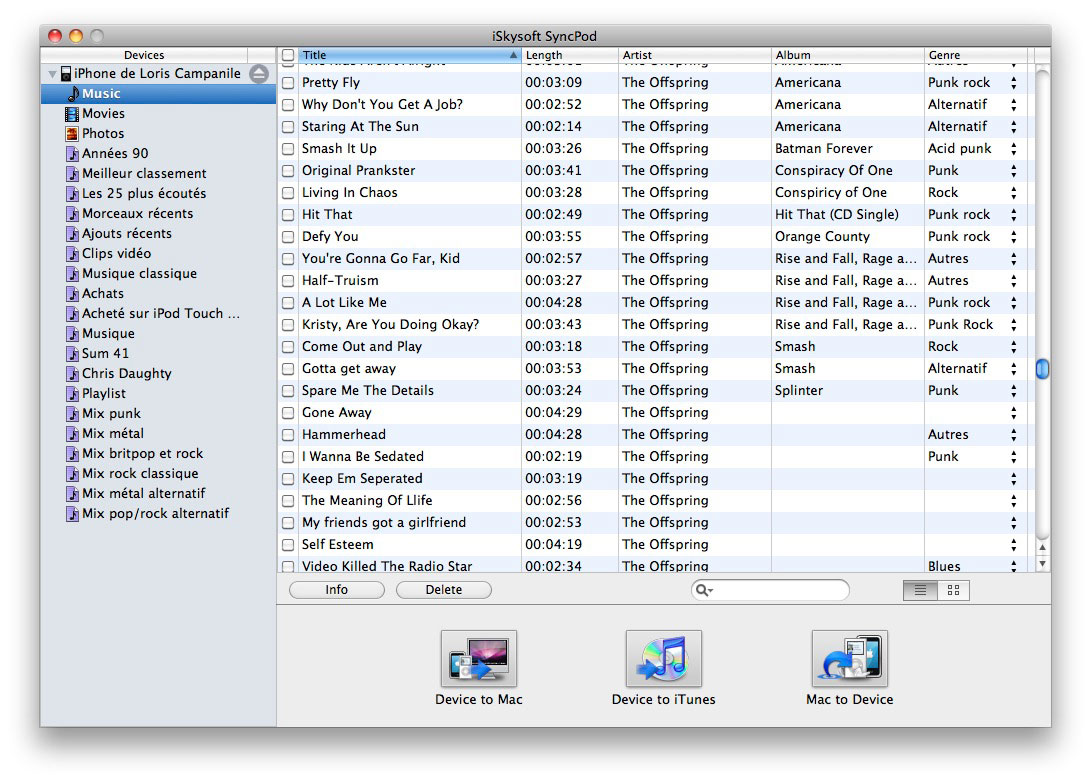1091x782 pixels.
Task: Open search field magnifier dropdown
Action: (x=704, y=590)
